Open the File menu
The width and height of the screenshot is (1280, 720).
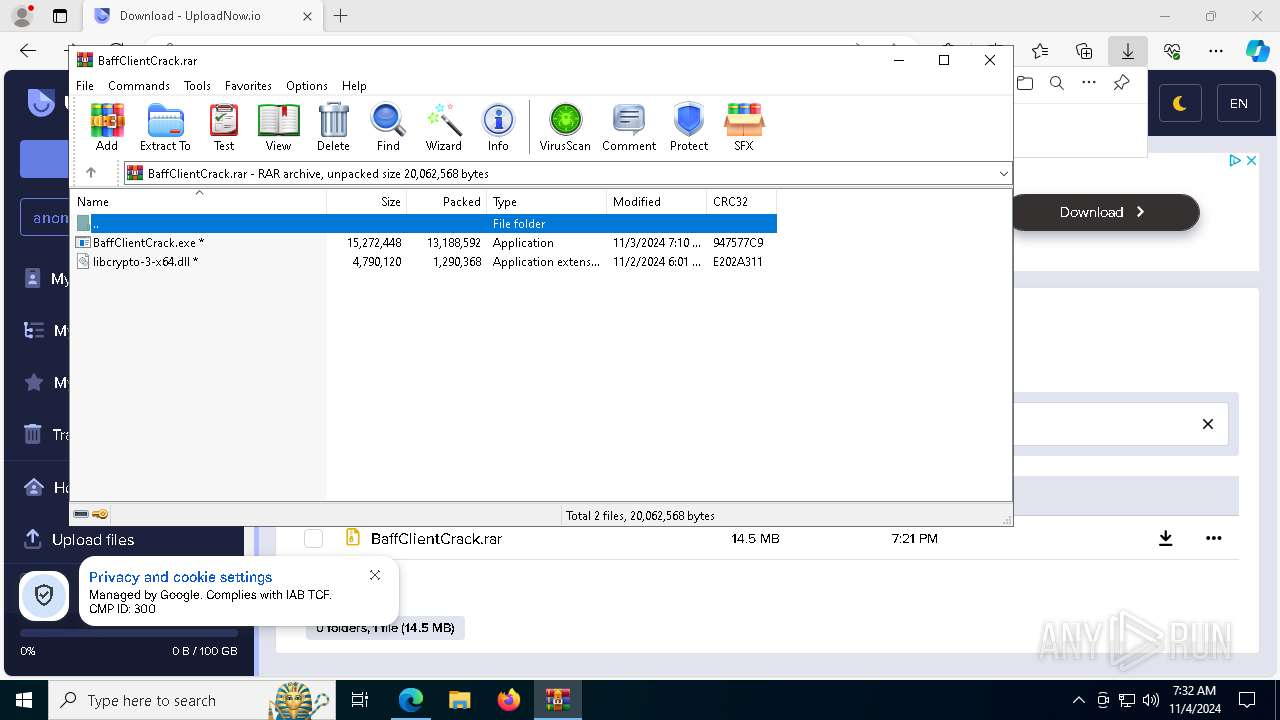pyautogui.click(x=85, y=86)
